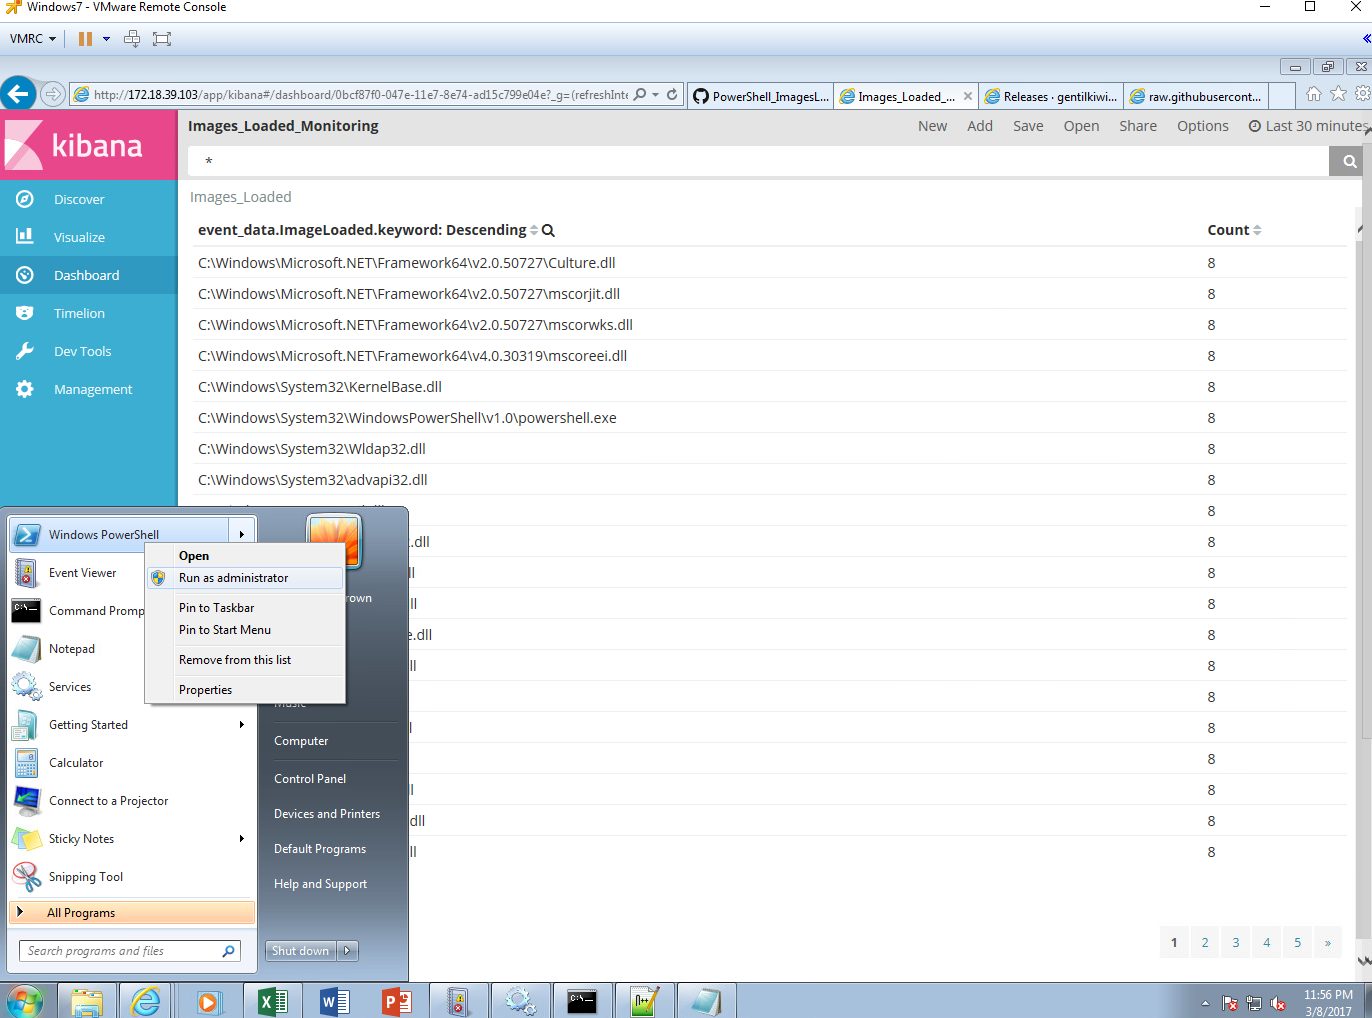
Task: Click VMRC send Ctrl+Alt+Del icon
Action: point(132,39)
